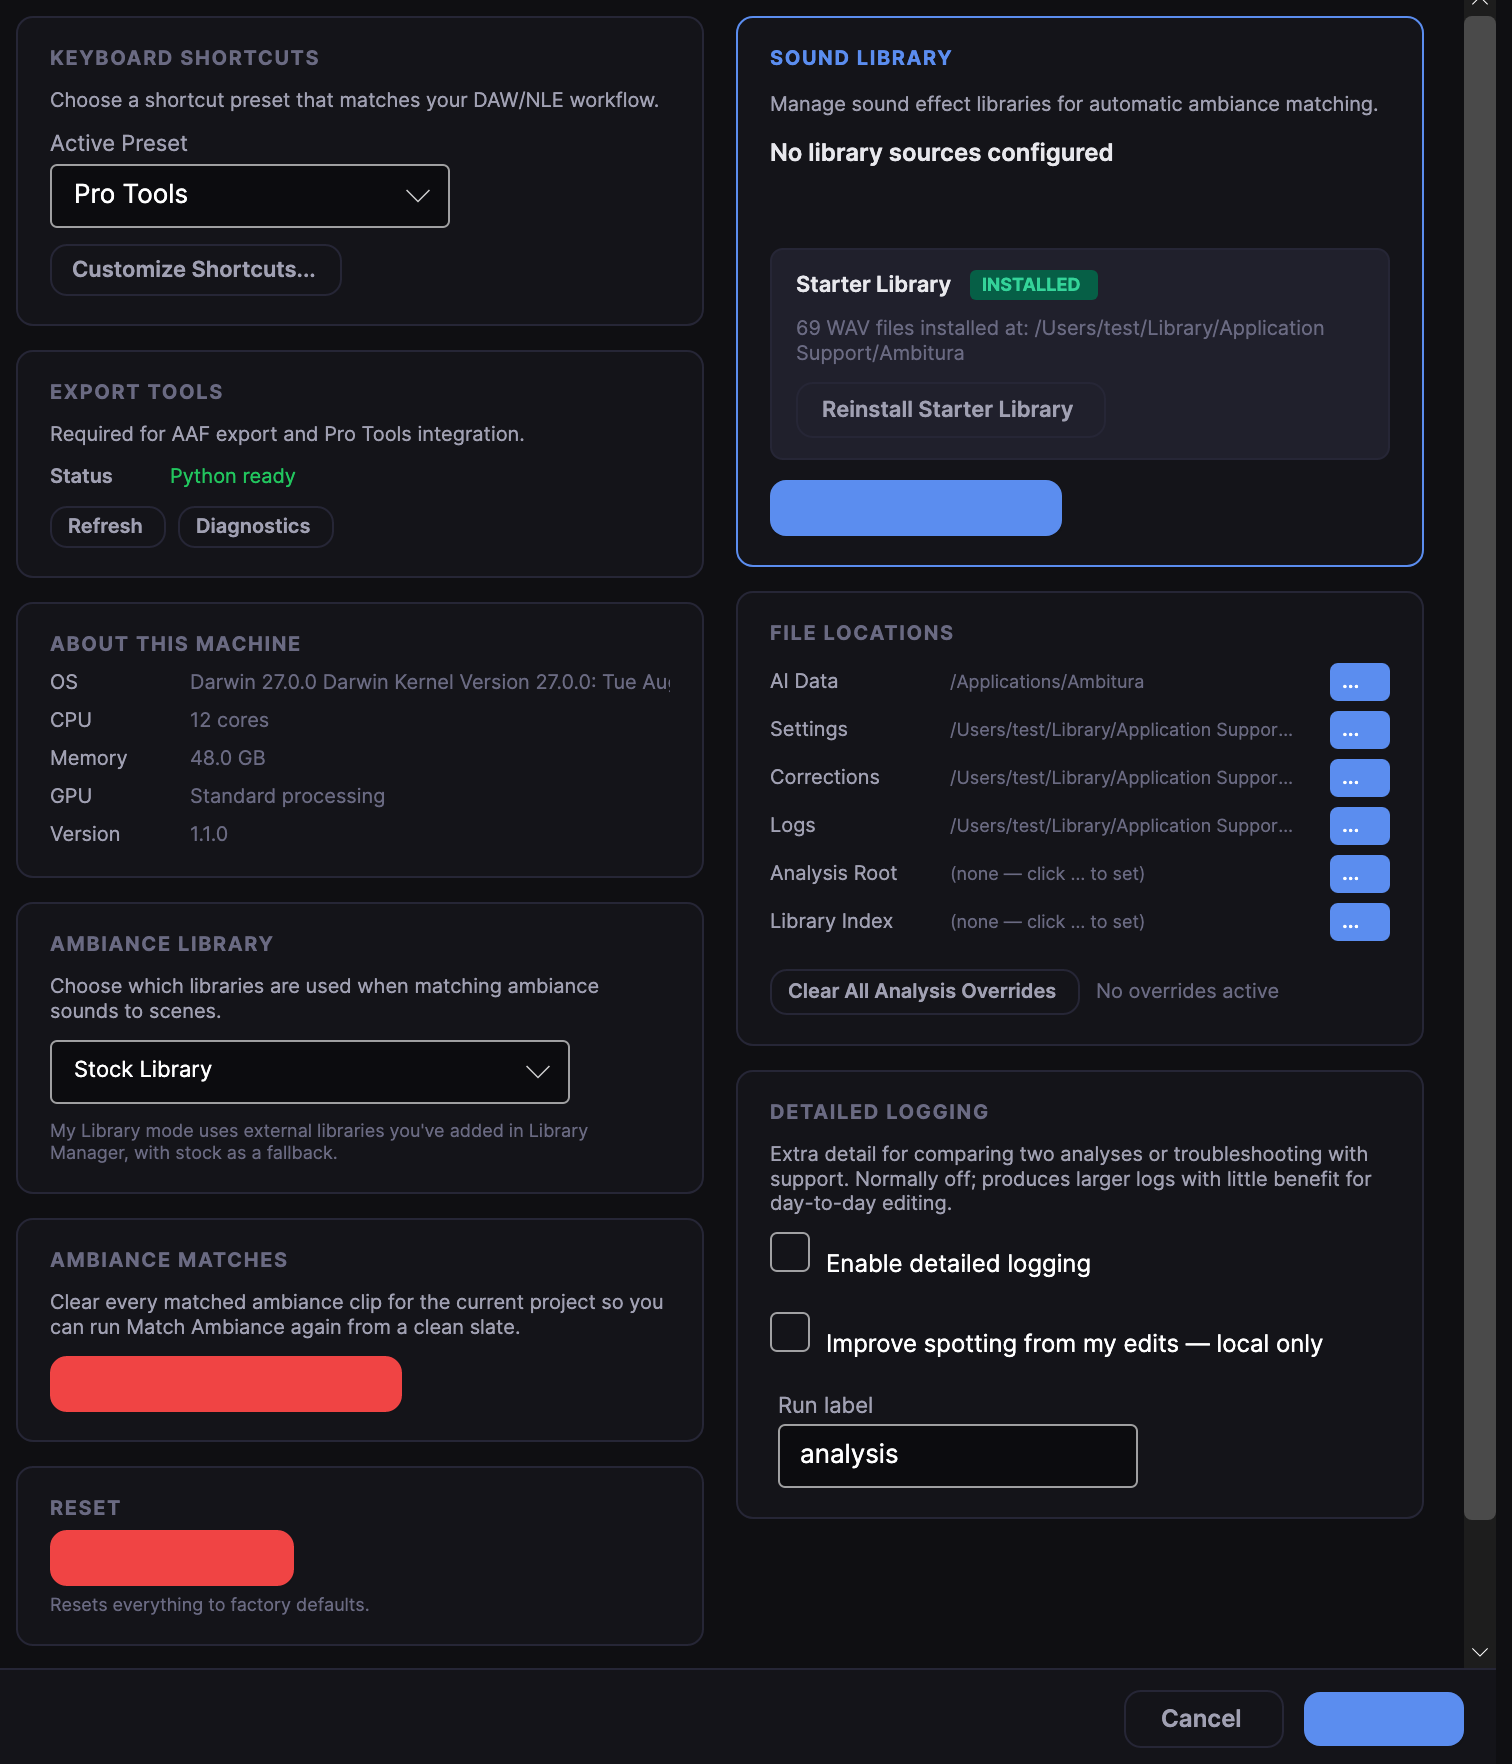Image resolution: width=1512 pixels, height=1764 pixels.
Task: Click red button in Reset section
Action: pos(172,1558)
